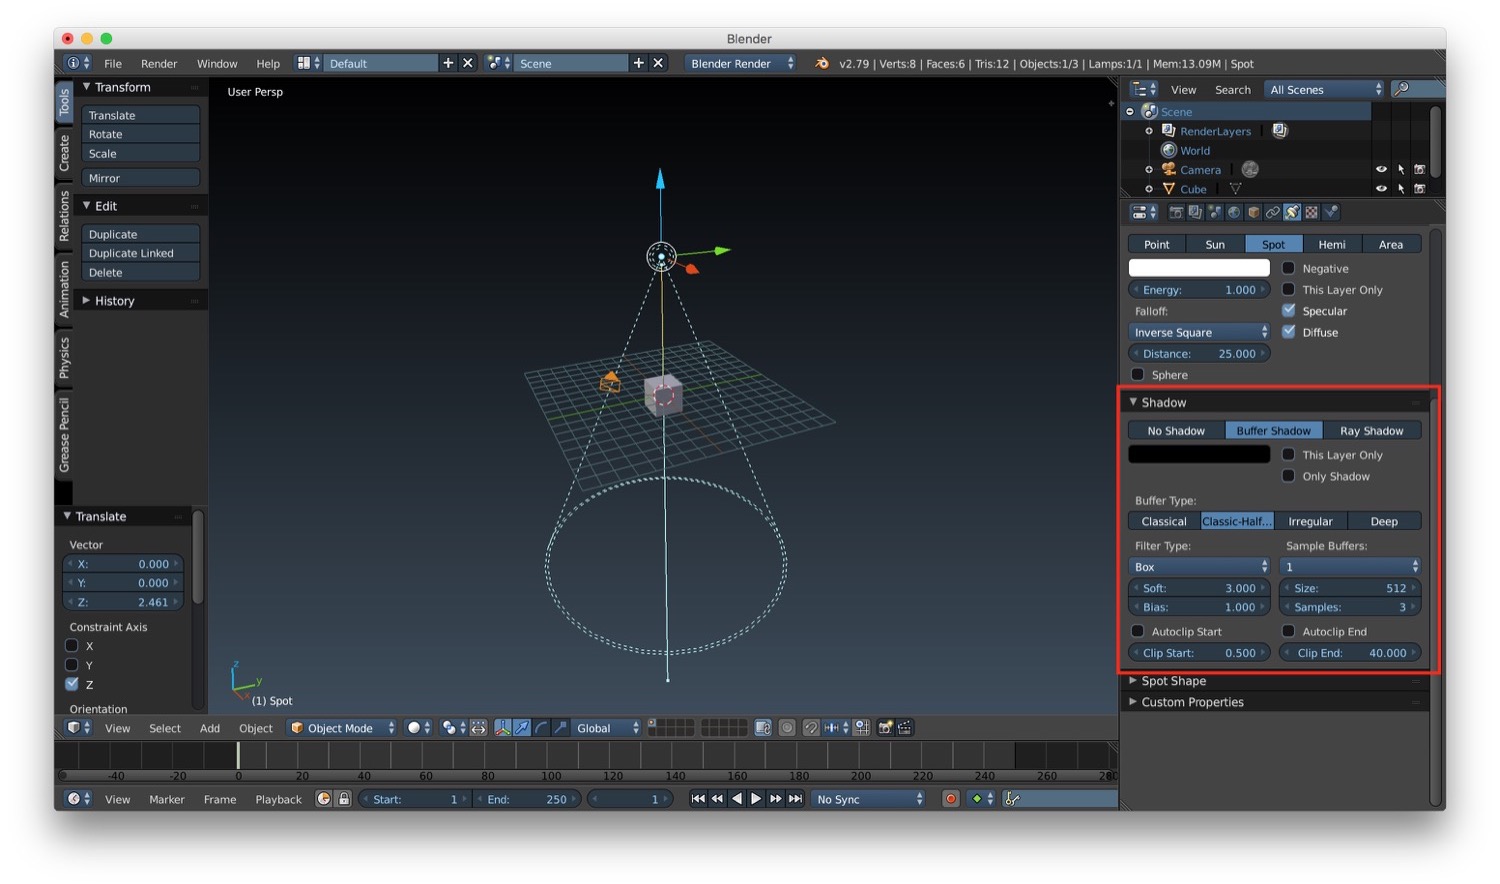Click the proportional editing icon in header

[x=787, y=728]
